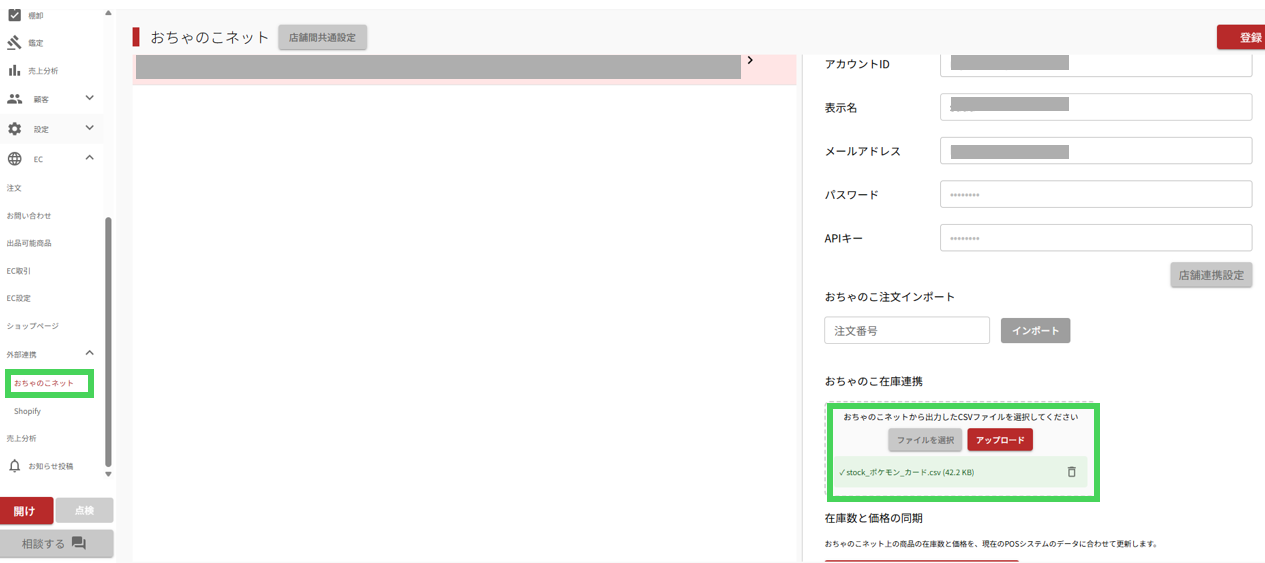Click the EC globe icon
The width and height of the screenshot is (1265, 563).
[14, 159]
